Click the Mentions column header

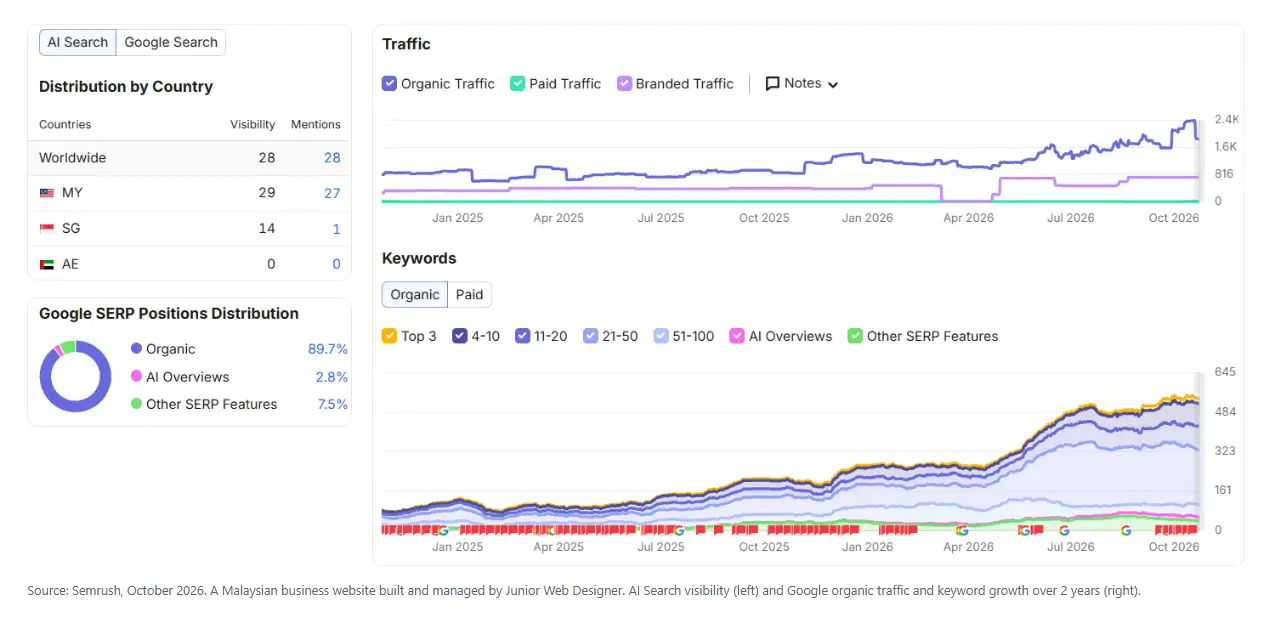click(316, 125)
